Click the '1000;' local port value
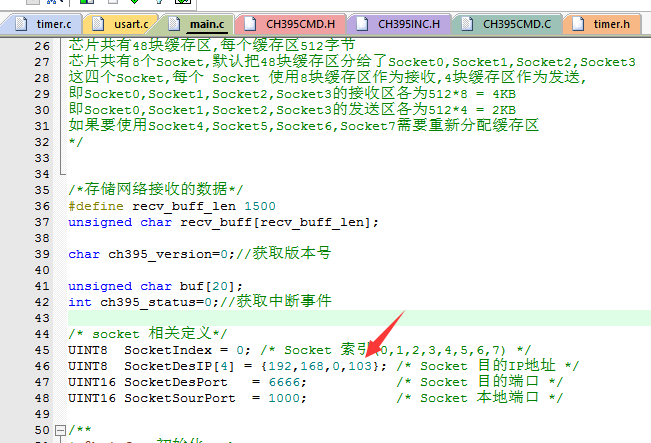The image size is (651, 443). [x=287, y=398]
